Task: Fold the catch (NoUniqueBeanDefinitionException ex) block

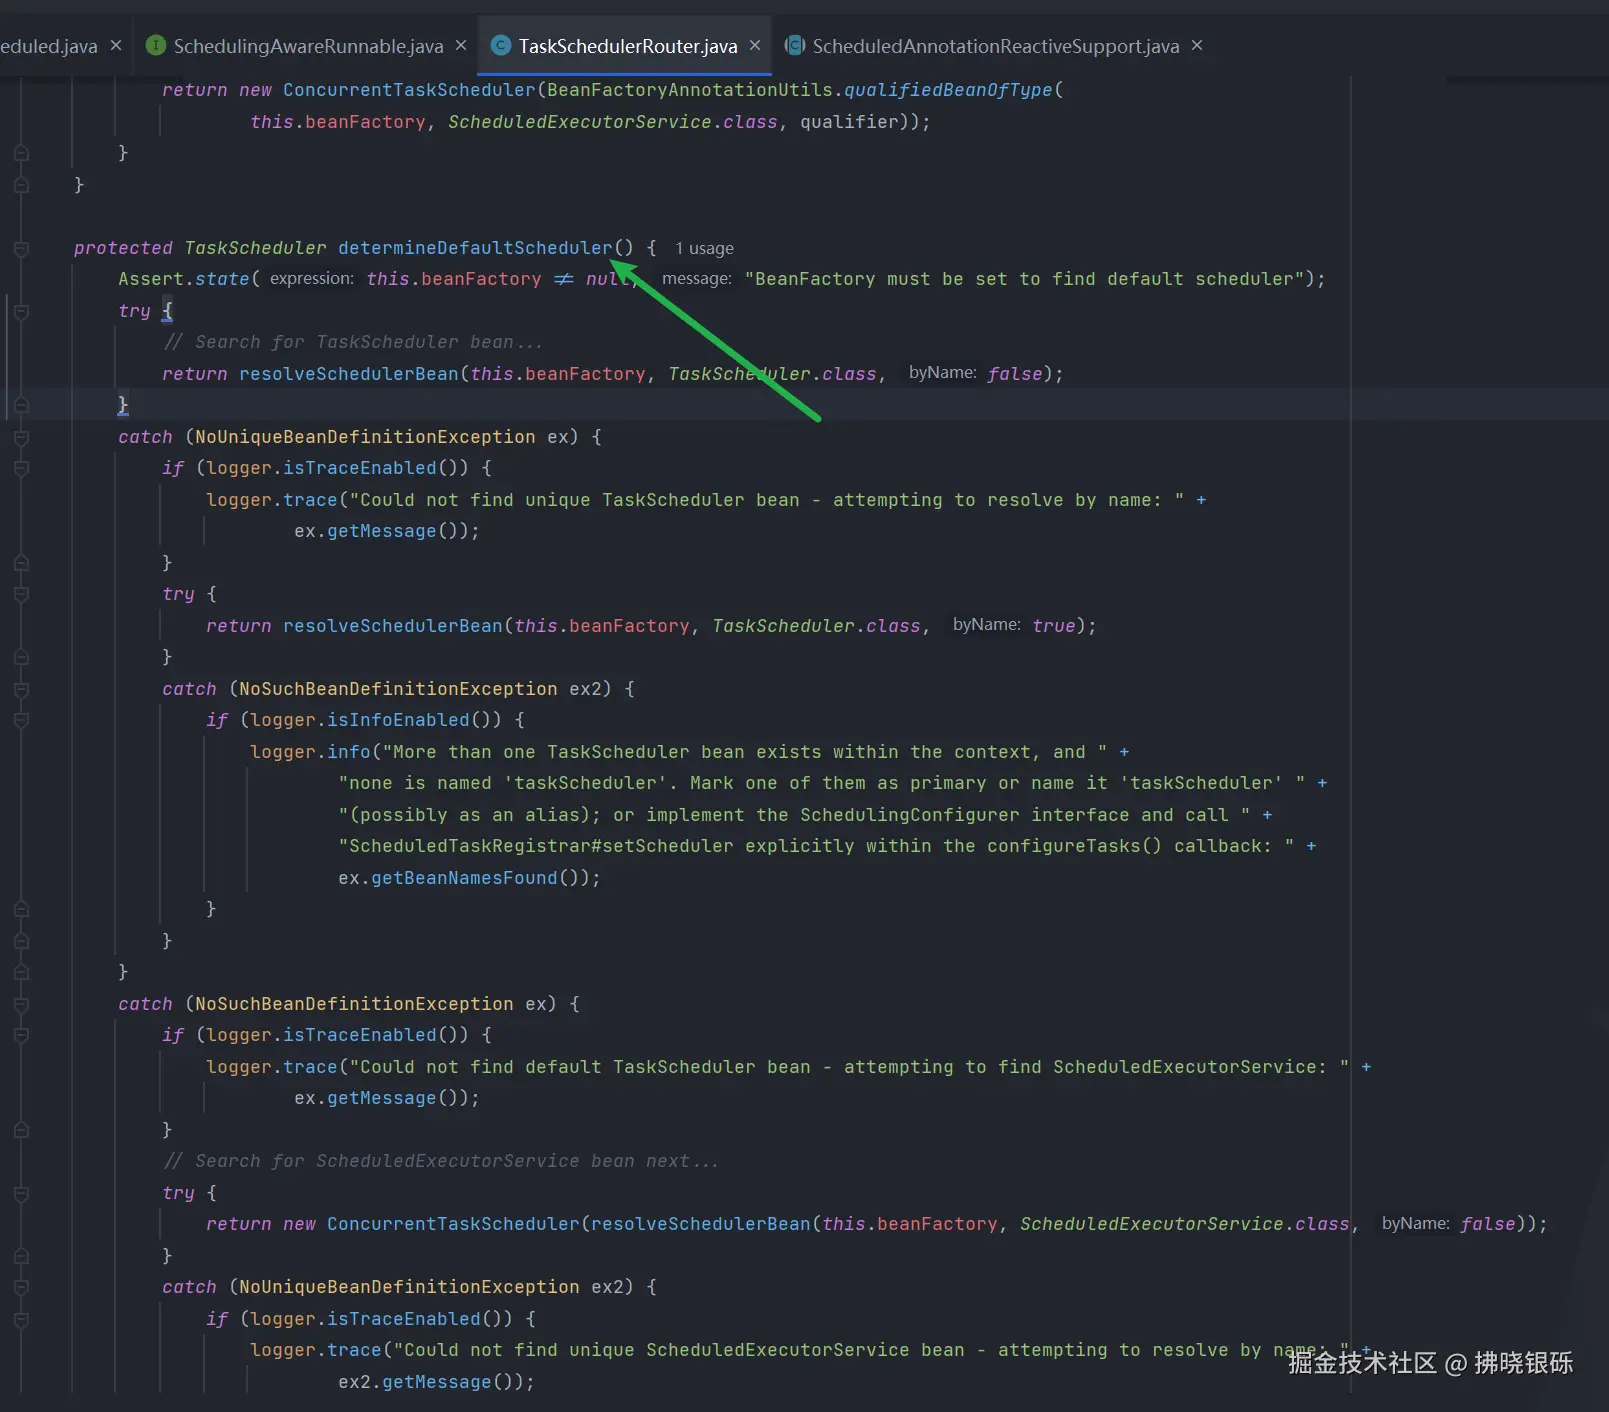Action: (x=21, y=437)
